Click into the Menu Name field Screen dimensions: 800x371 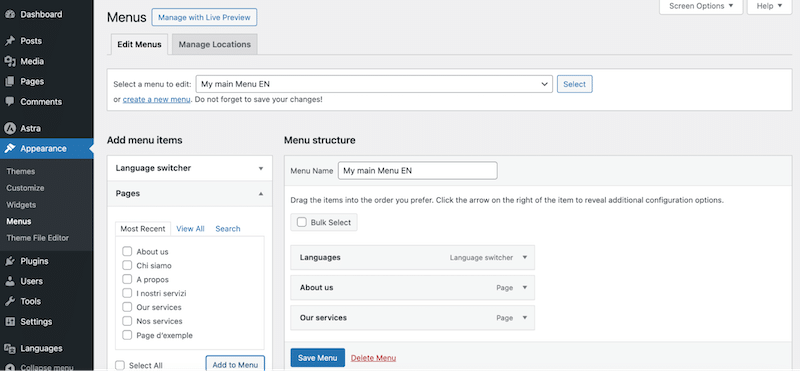pyautogui.click(x=417, y=171)
